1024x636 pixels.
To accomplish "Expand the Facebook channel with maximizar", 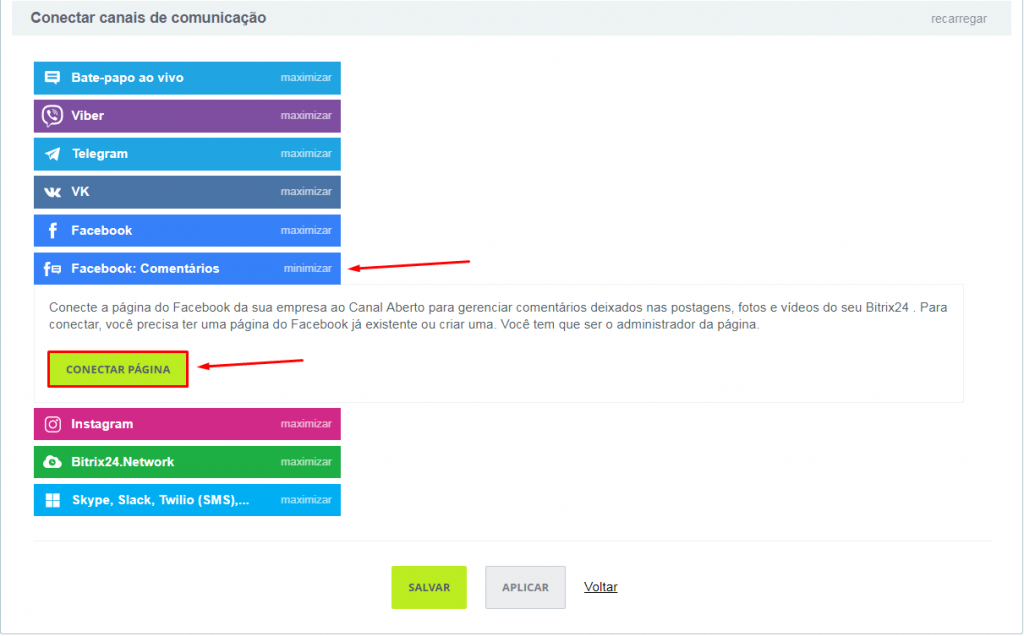I will (x=306, y=231).
